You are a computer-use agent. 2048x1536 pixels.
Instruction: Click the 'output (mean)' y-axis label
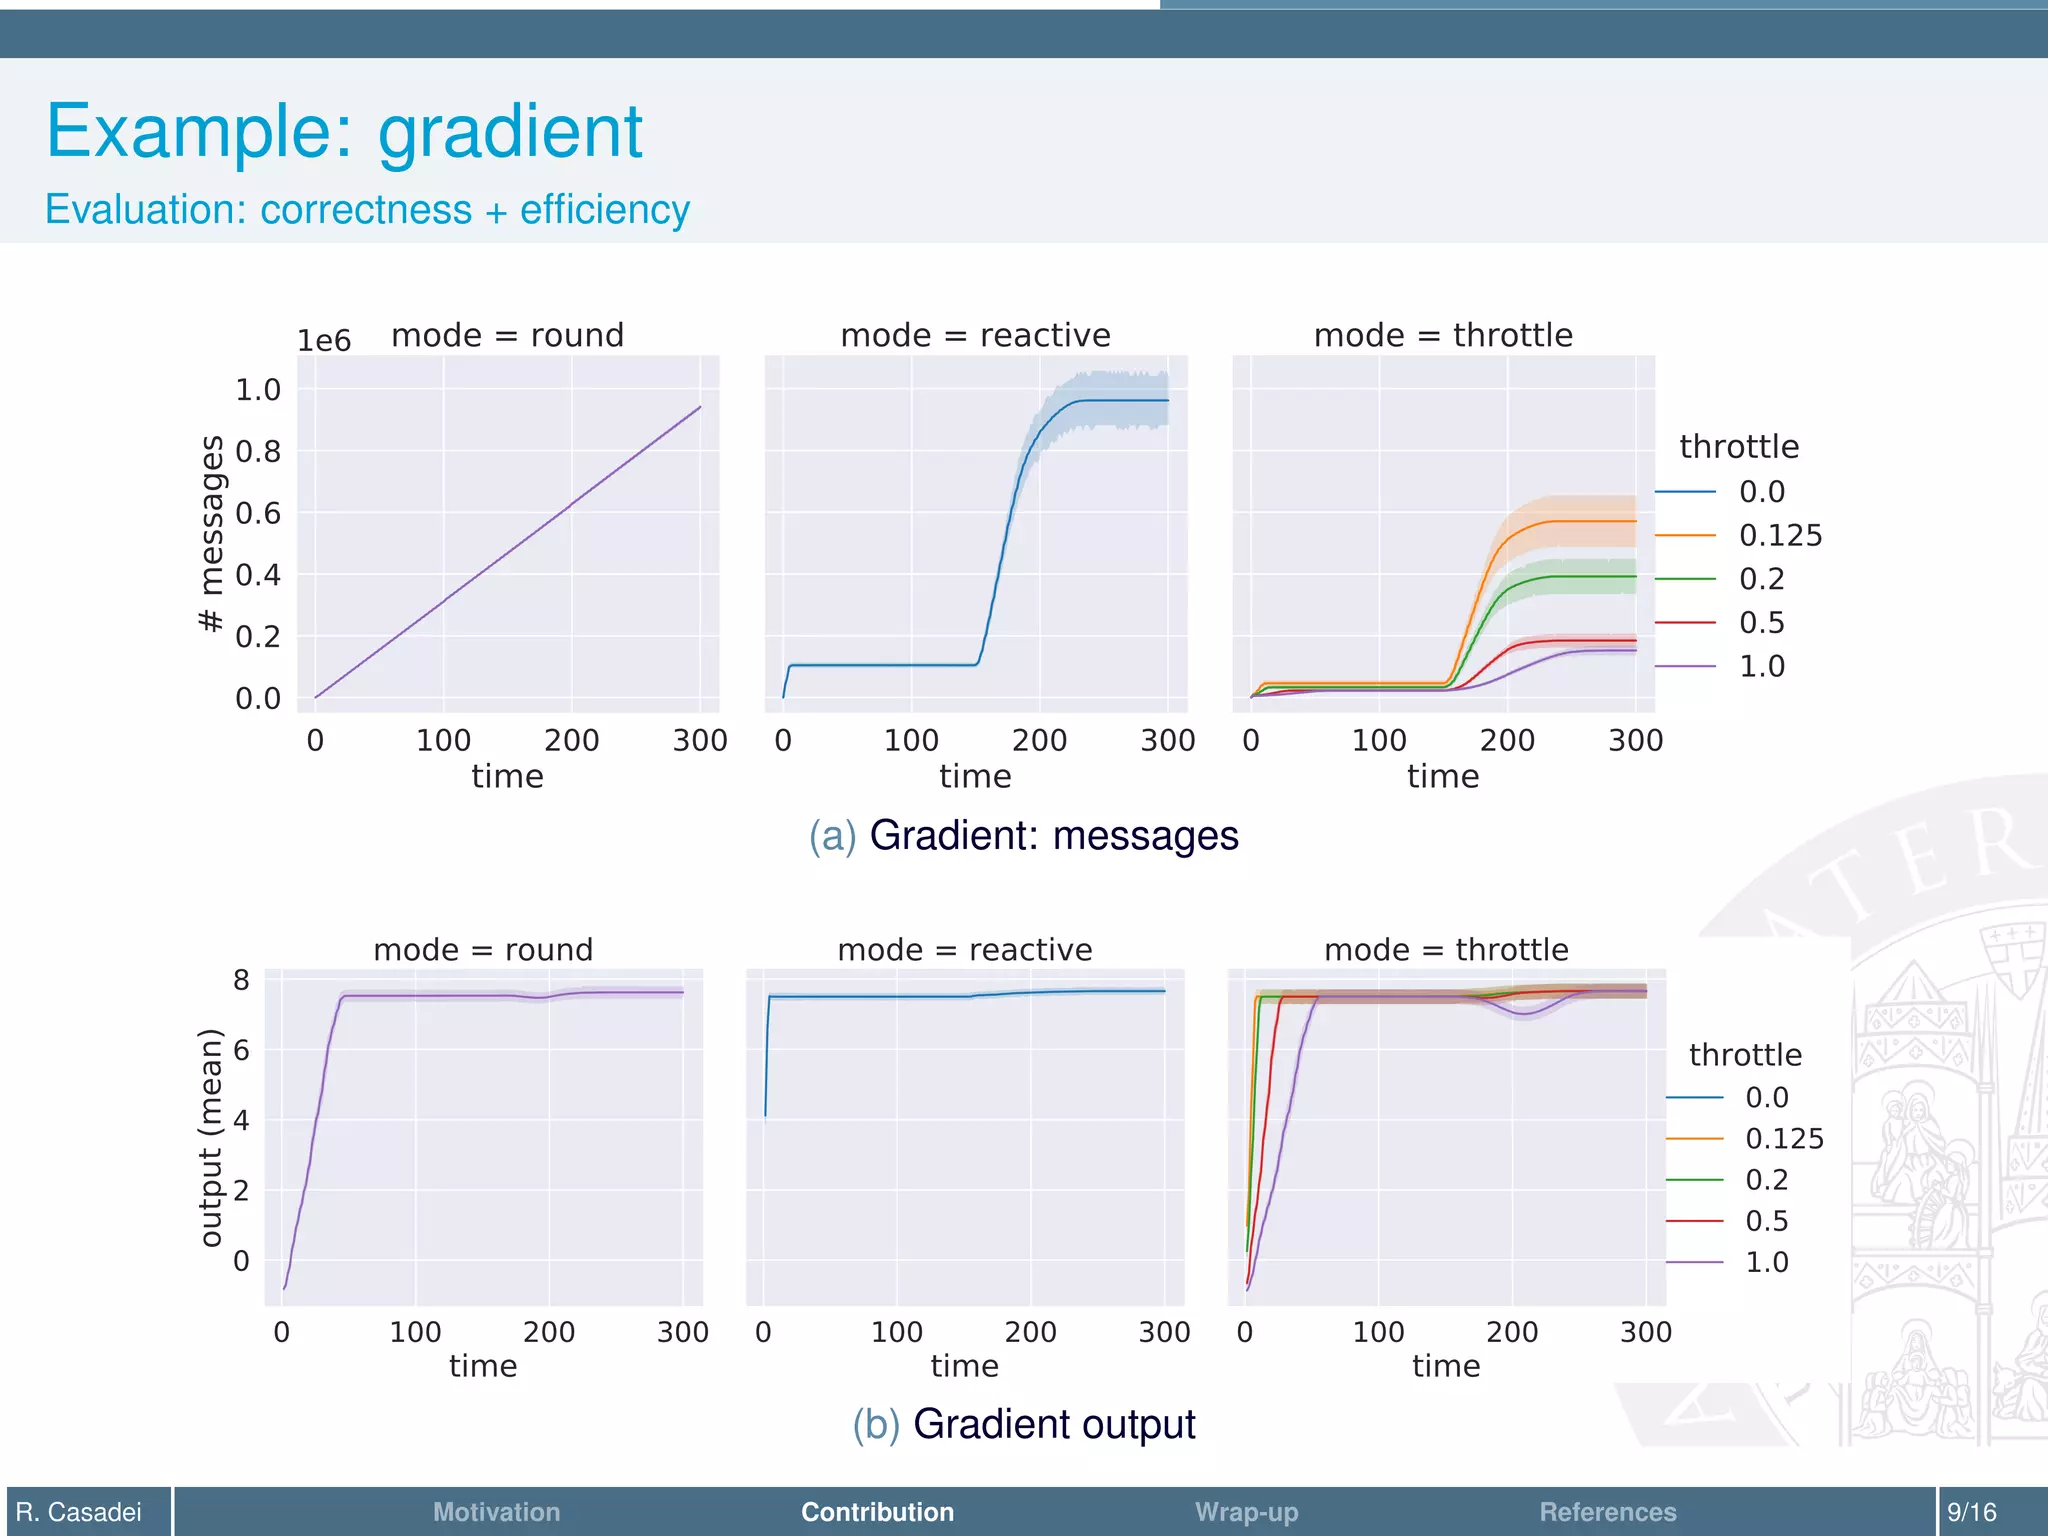(x=209, y=1137)
